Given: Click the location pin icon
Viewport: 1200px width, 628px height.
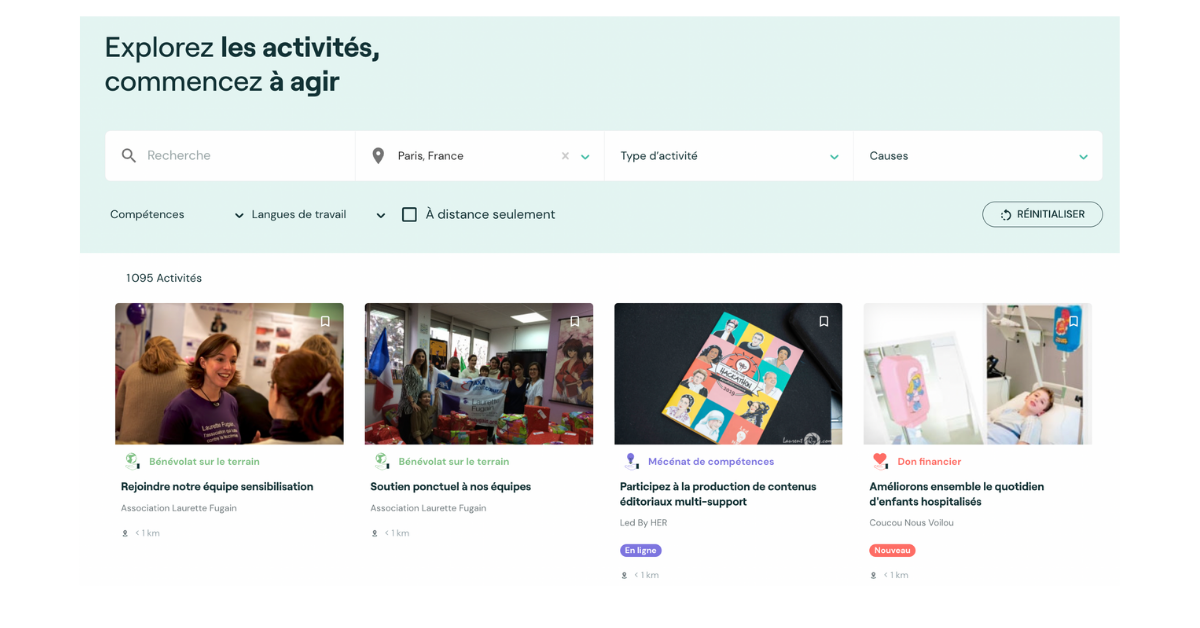Looking at the screenshot, I should click(378, 156).
